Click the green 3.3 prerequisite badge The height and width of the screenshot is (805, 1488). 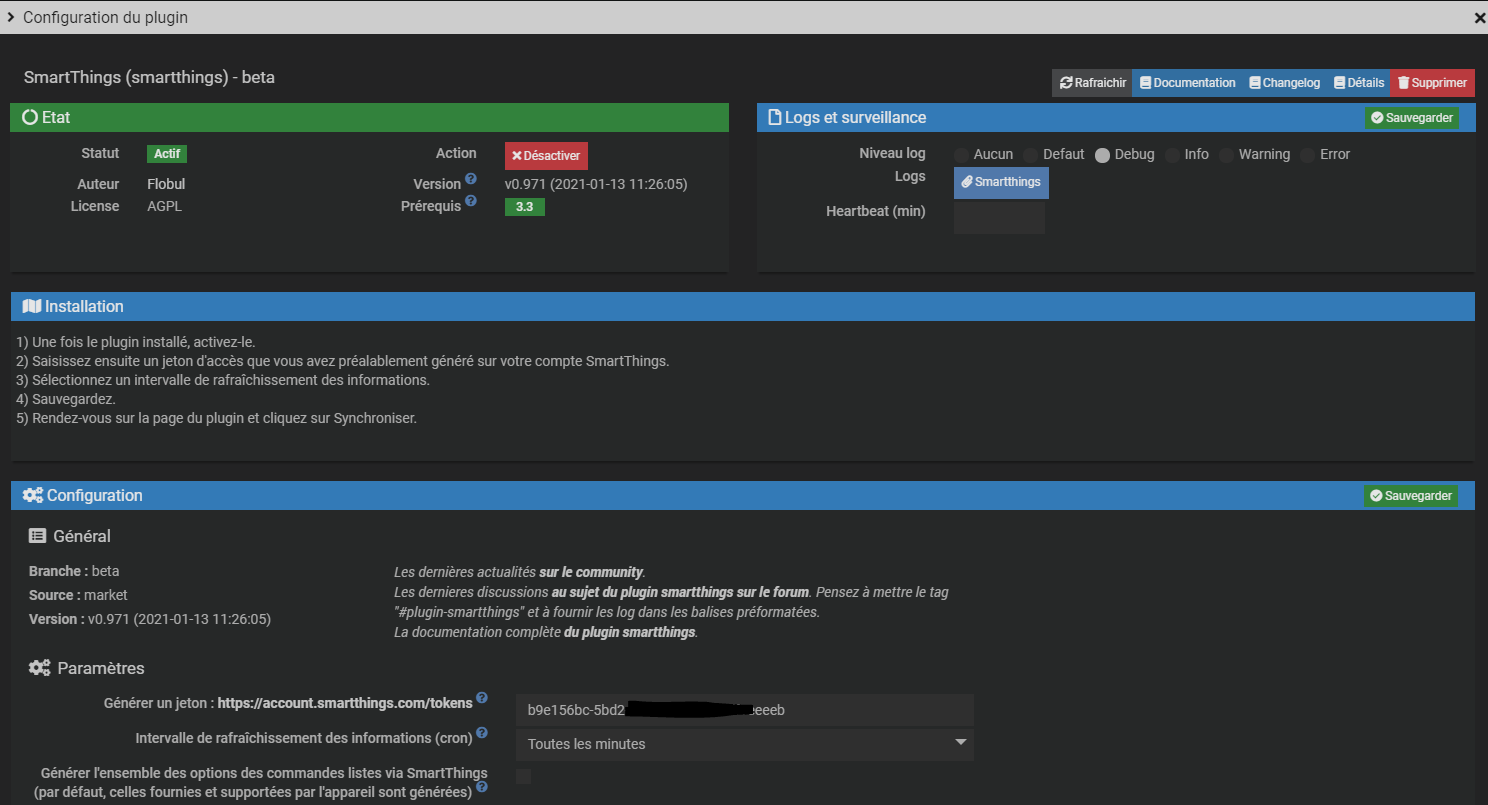tap(524, 207)
